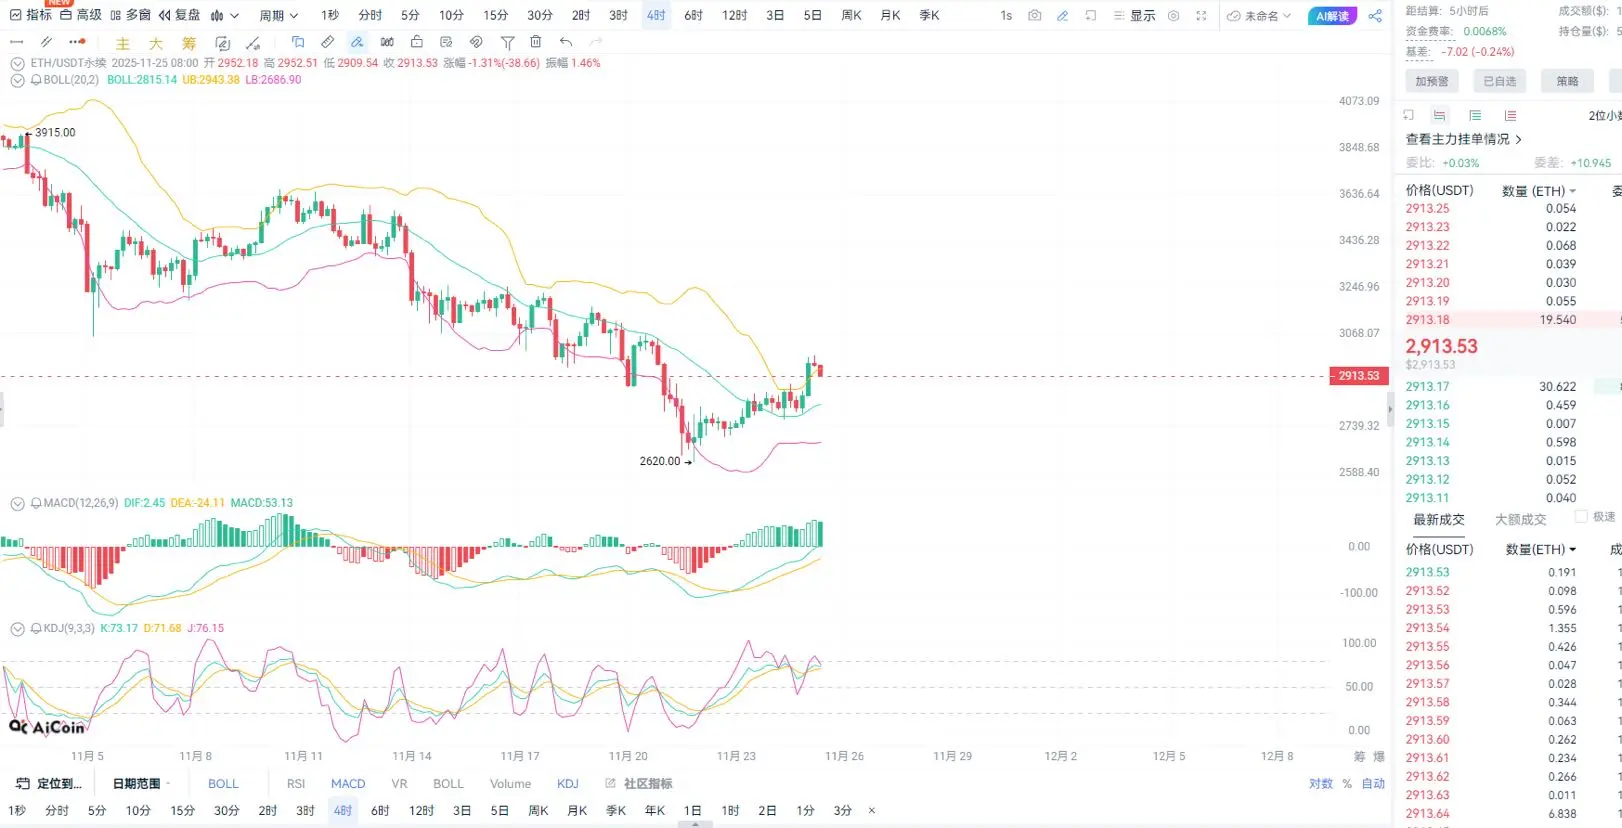Toggle MACD sub-indicator off
The width and height of the screenshot is (1622, 828).
[348, 784]
